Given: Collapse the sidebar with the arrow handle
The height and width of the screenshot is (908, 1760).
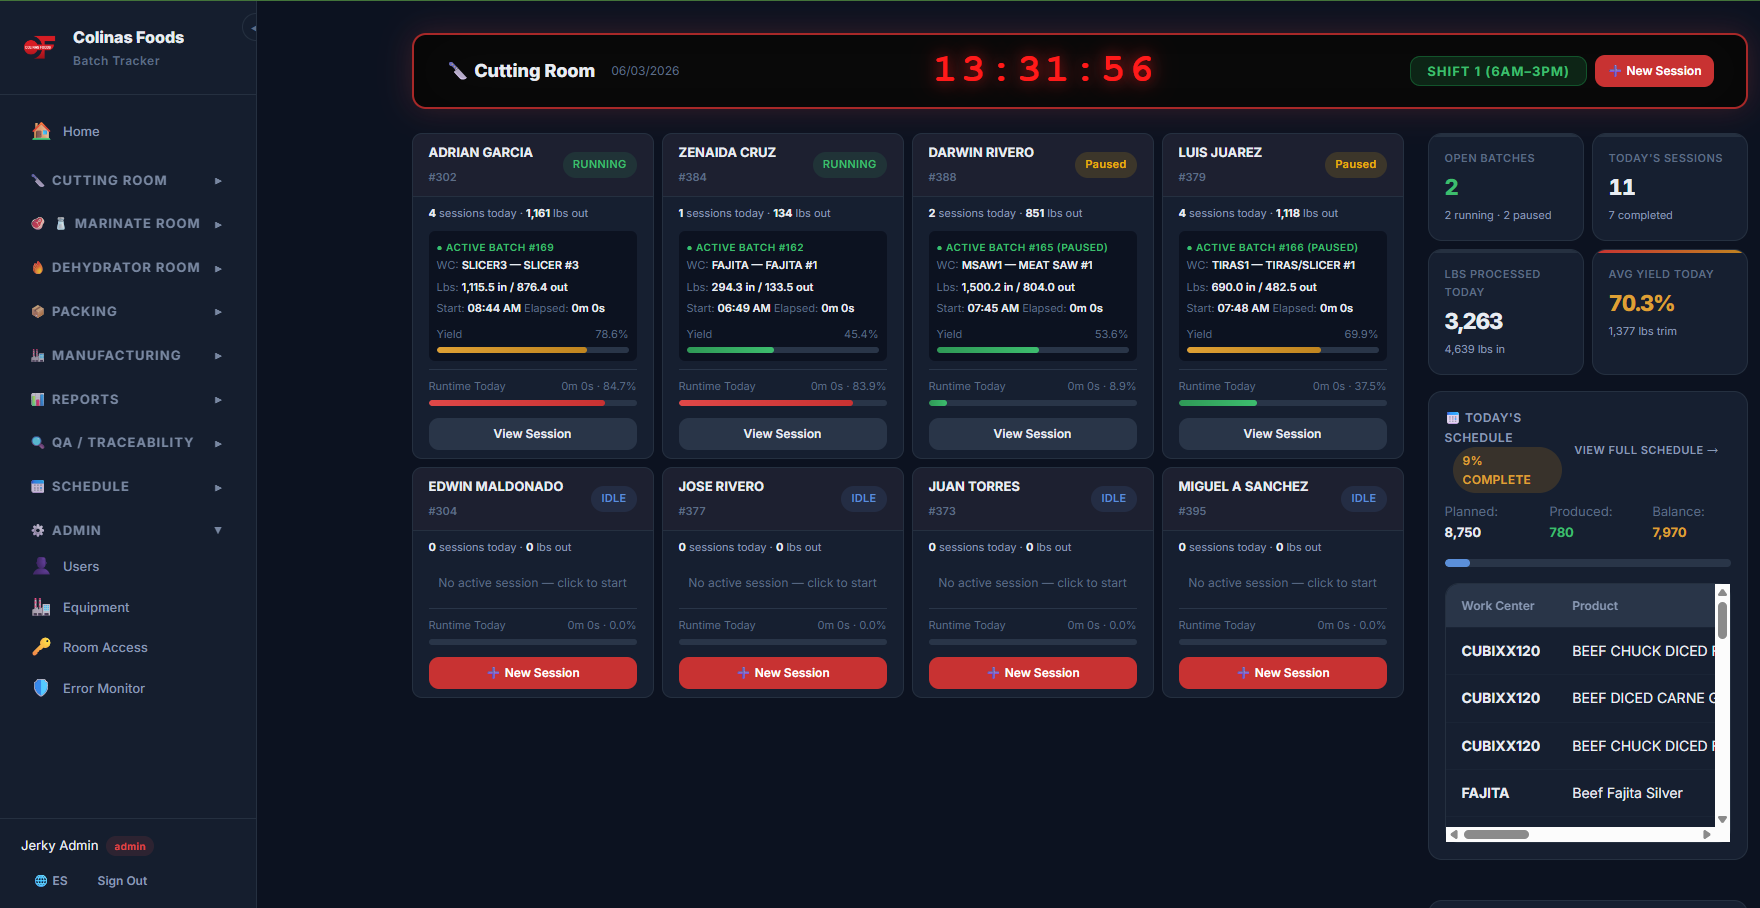Looking at the screenshot, I should (252, 28).
